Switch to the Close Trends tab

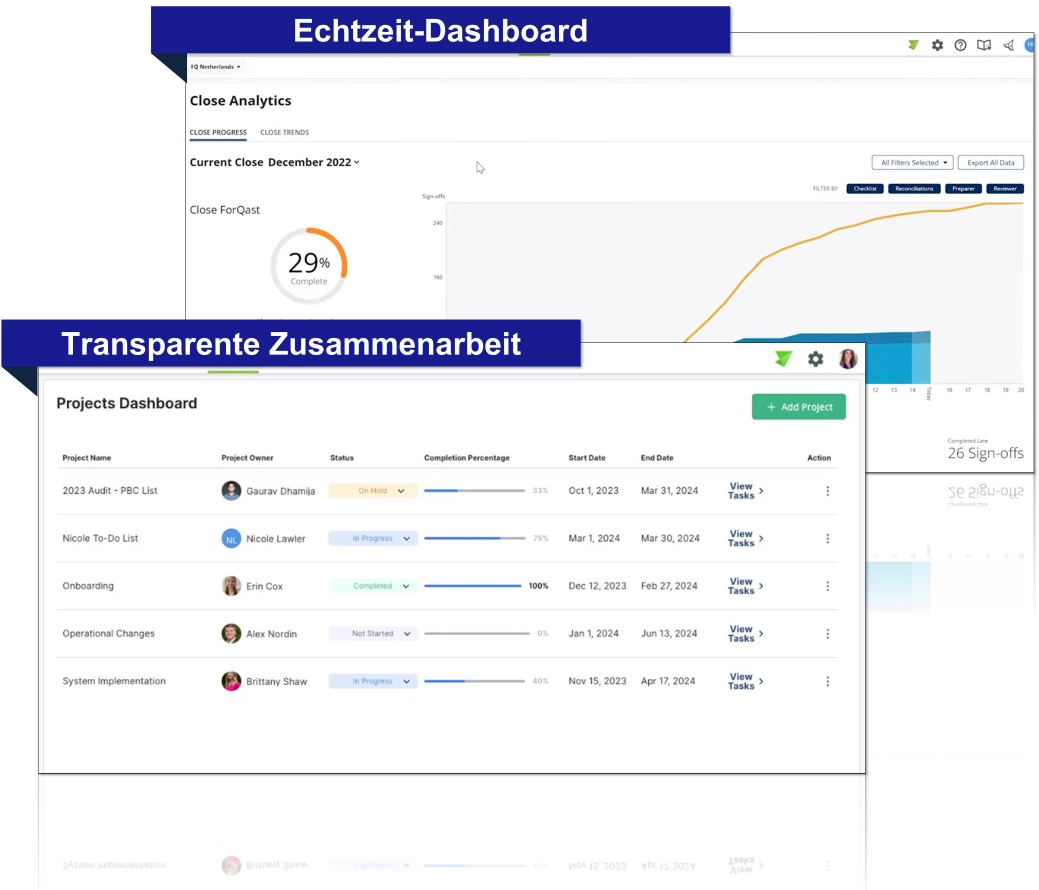284,133
